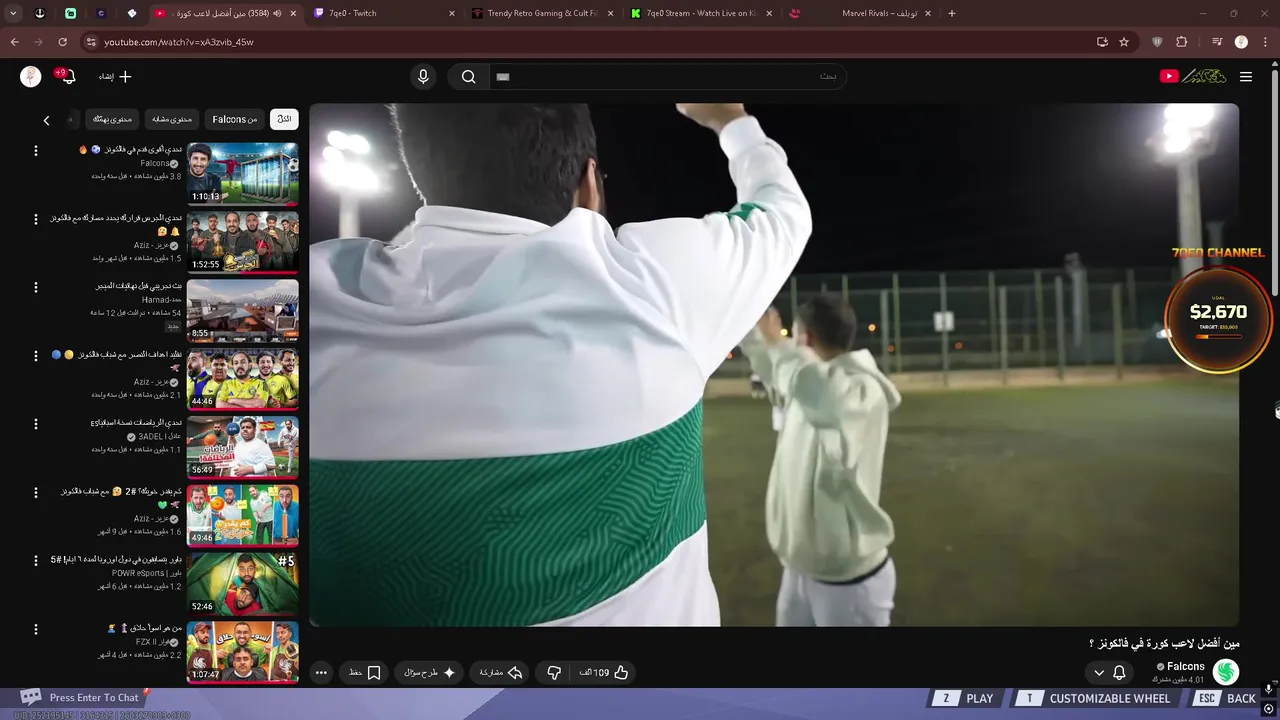Open the YouTube account avatar menu
The image size is (1280, 720).
click(x=31, y=77)
